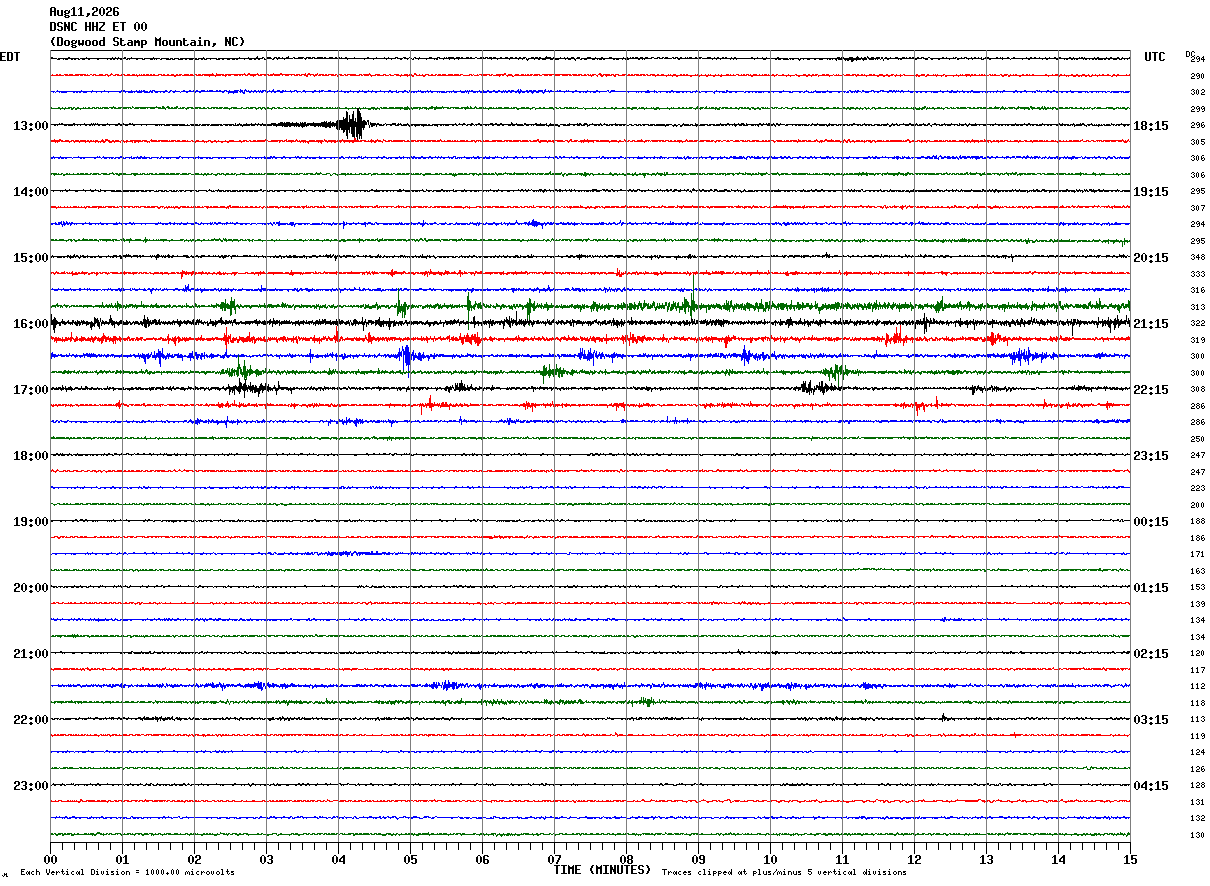Click the 21:15 UTC label
Viewport: 1210px width, 886px height.
[1151, 324]
